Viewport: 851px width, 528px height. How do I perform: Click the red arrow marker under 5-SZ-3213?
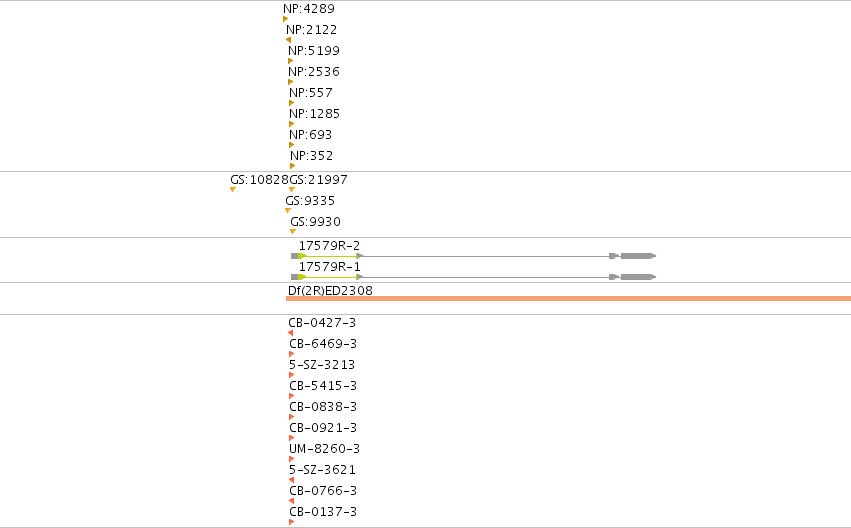coord(291,375)
